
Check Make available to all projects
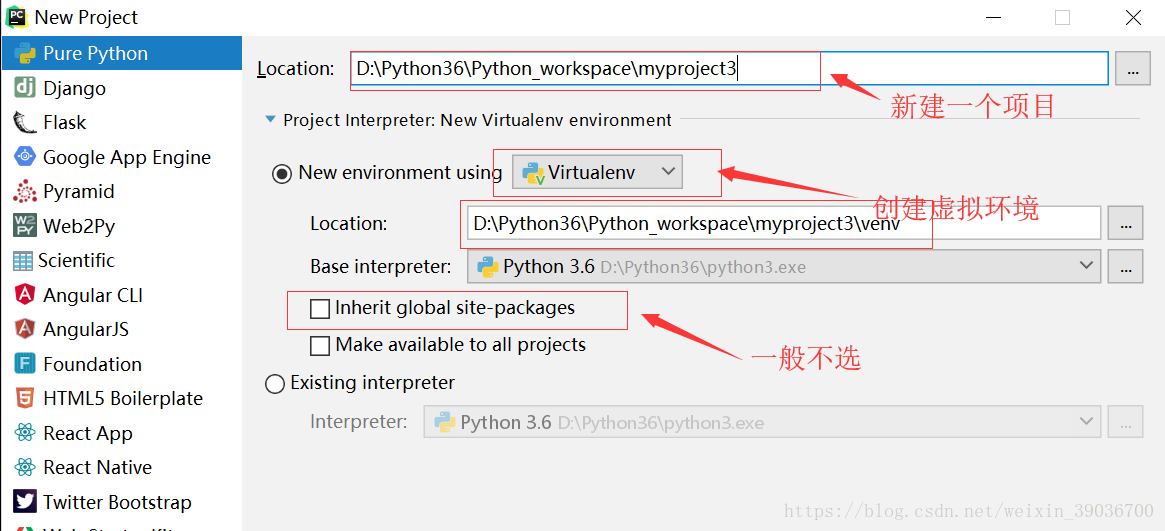[319, 345]
